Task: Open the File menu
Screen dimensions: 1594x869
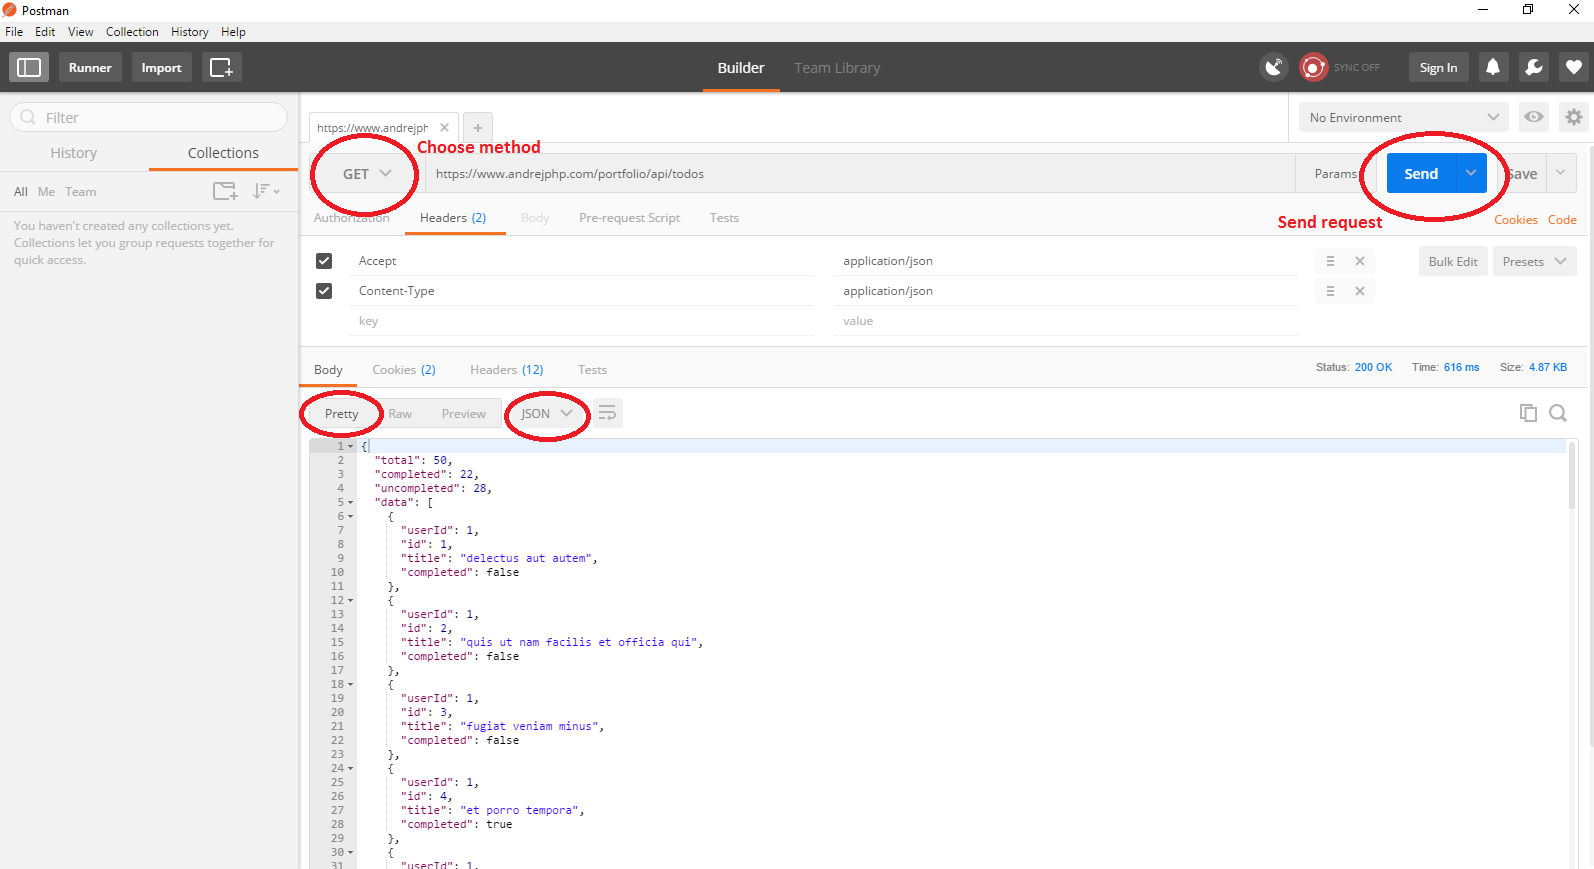Action: click(14, 32)
